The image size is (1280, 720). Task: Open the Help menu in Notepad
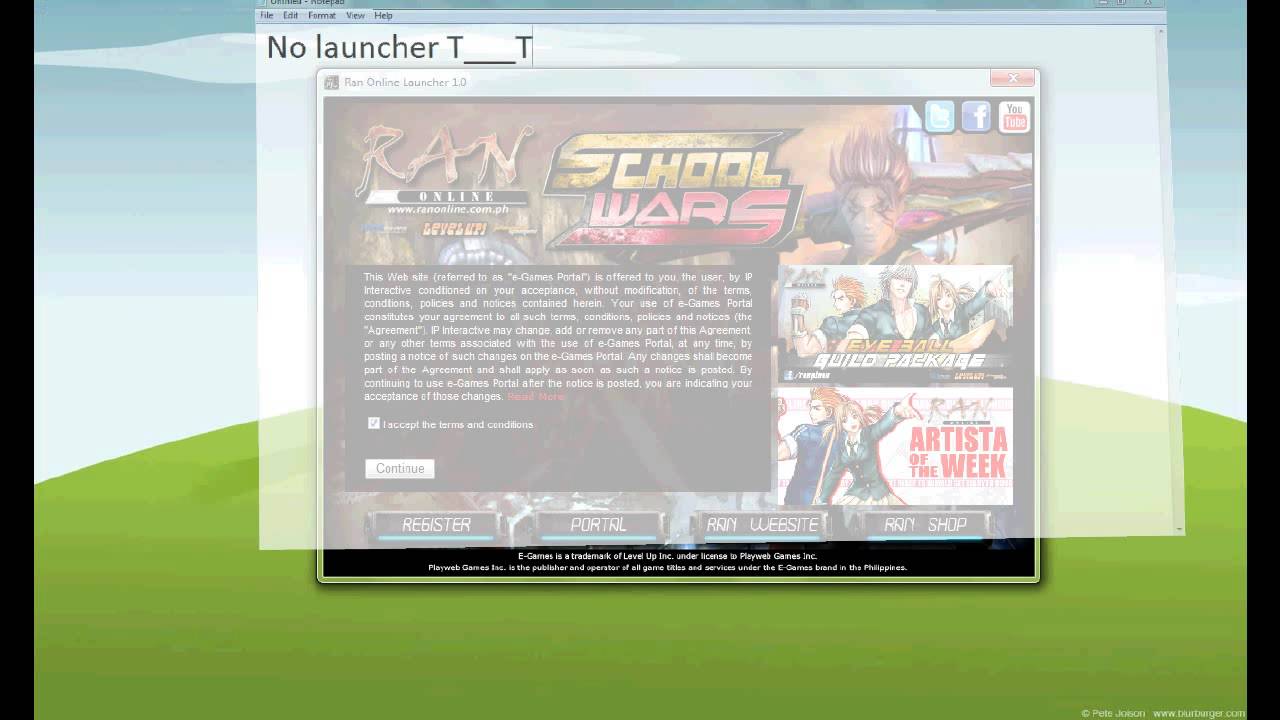click(383, 16)
